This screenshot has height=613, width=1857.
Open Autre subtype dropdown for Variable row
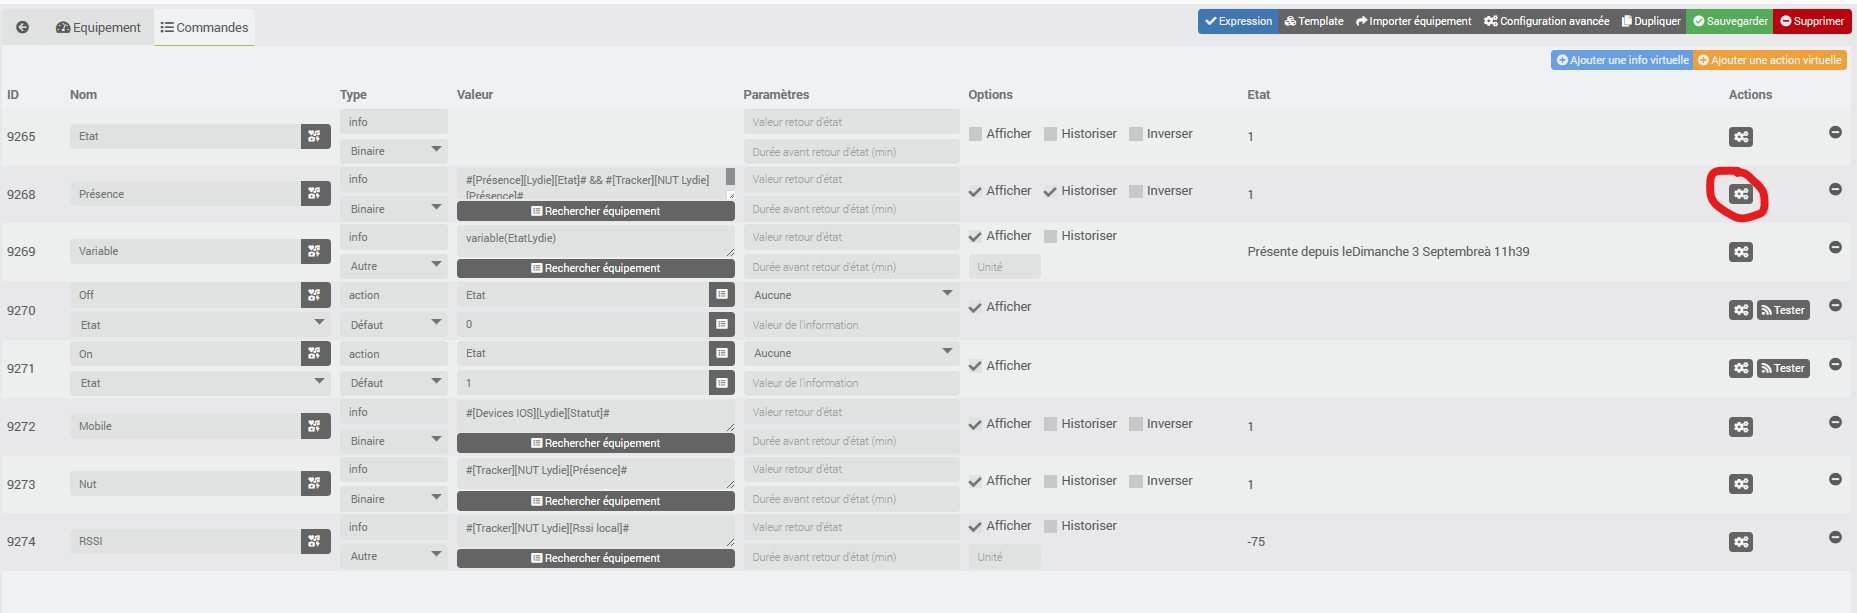[394, 266]
